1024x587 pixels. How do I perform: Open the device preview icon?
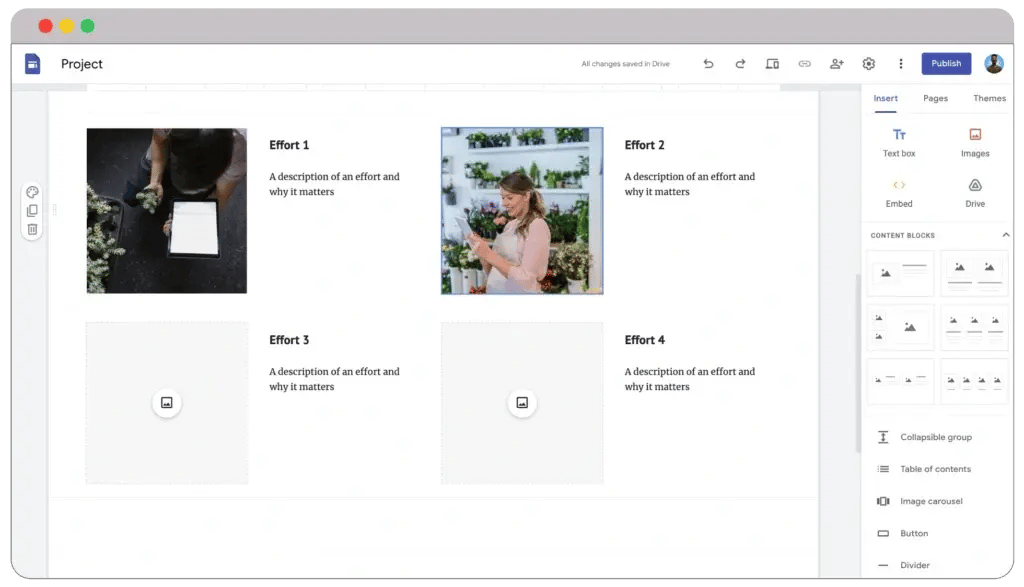[772, 64]
